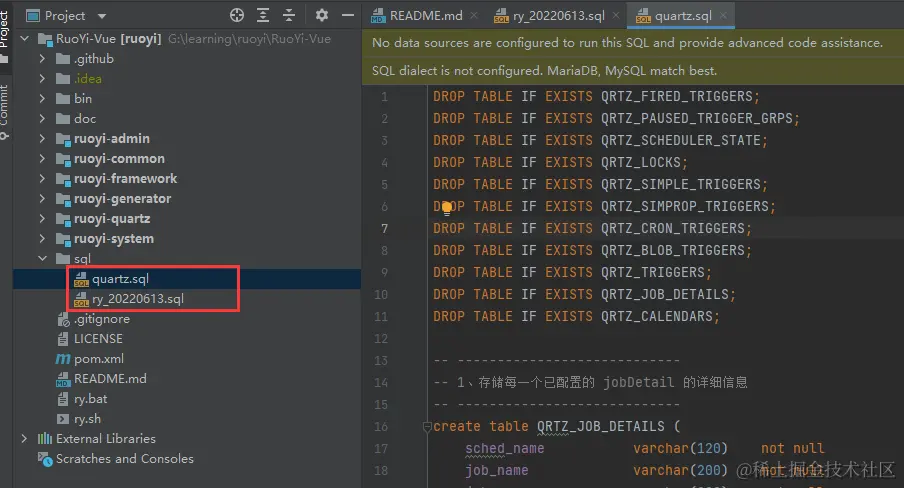Expand External Libraries node

tap(24, 438)
